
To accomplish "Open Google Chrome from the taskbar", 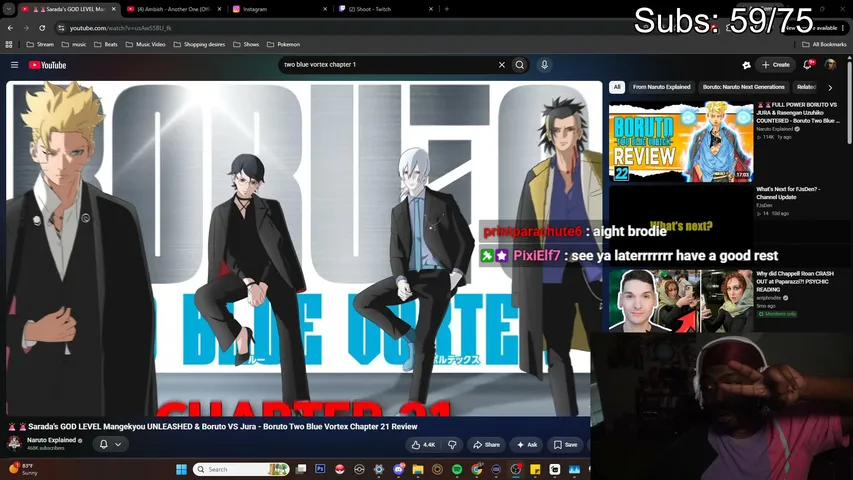I will (x=477, y=469).
